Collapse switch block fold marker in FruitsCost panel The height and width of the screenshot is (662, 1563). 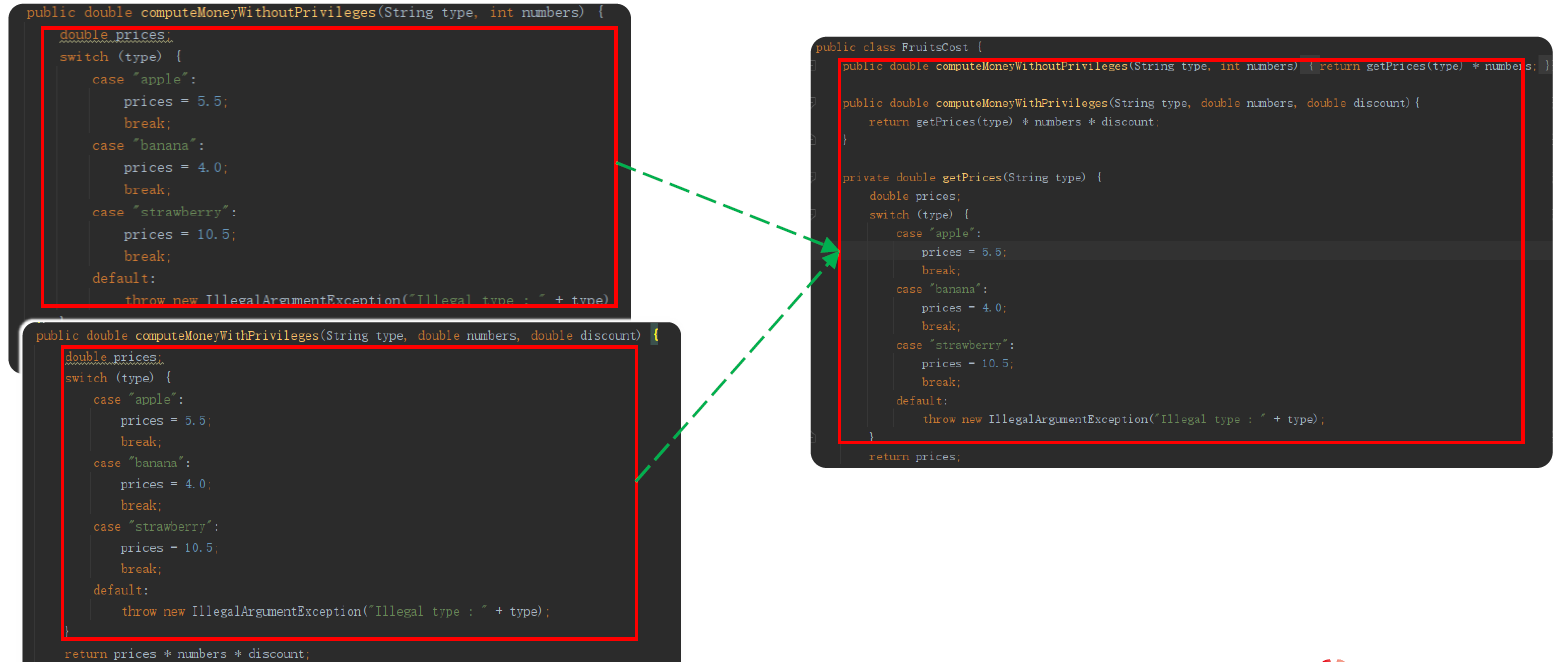coord(813,214)
